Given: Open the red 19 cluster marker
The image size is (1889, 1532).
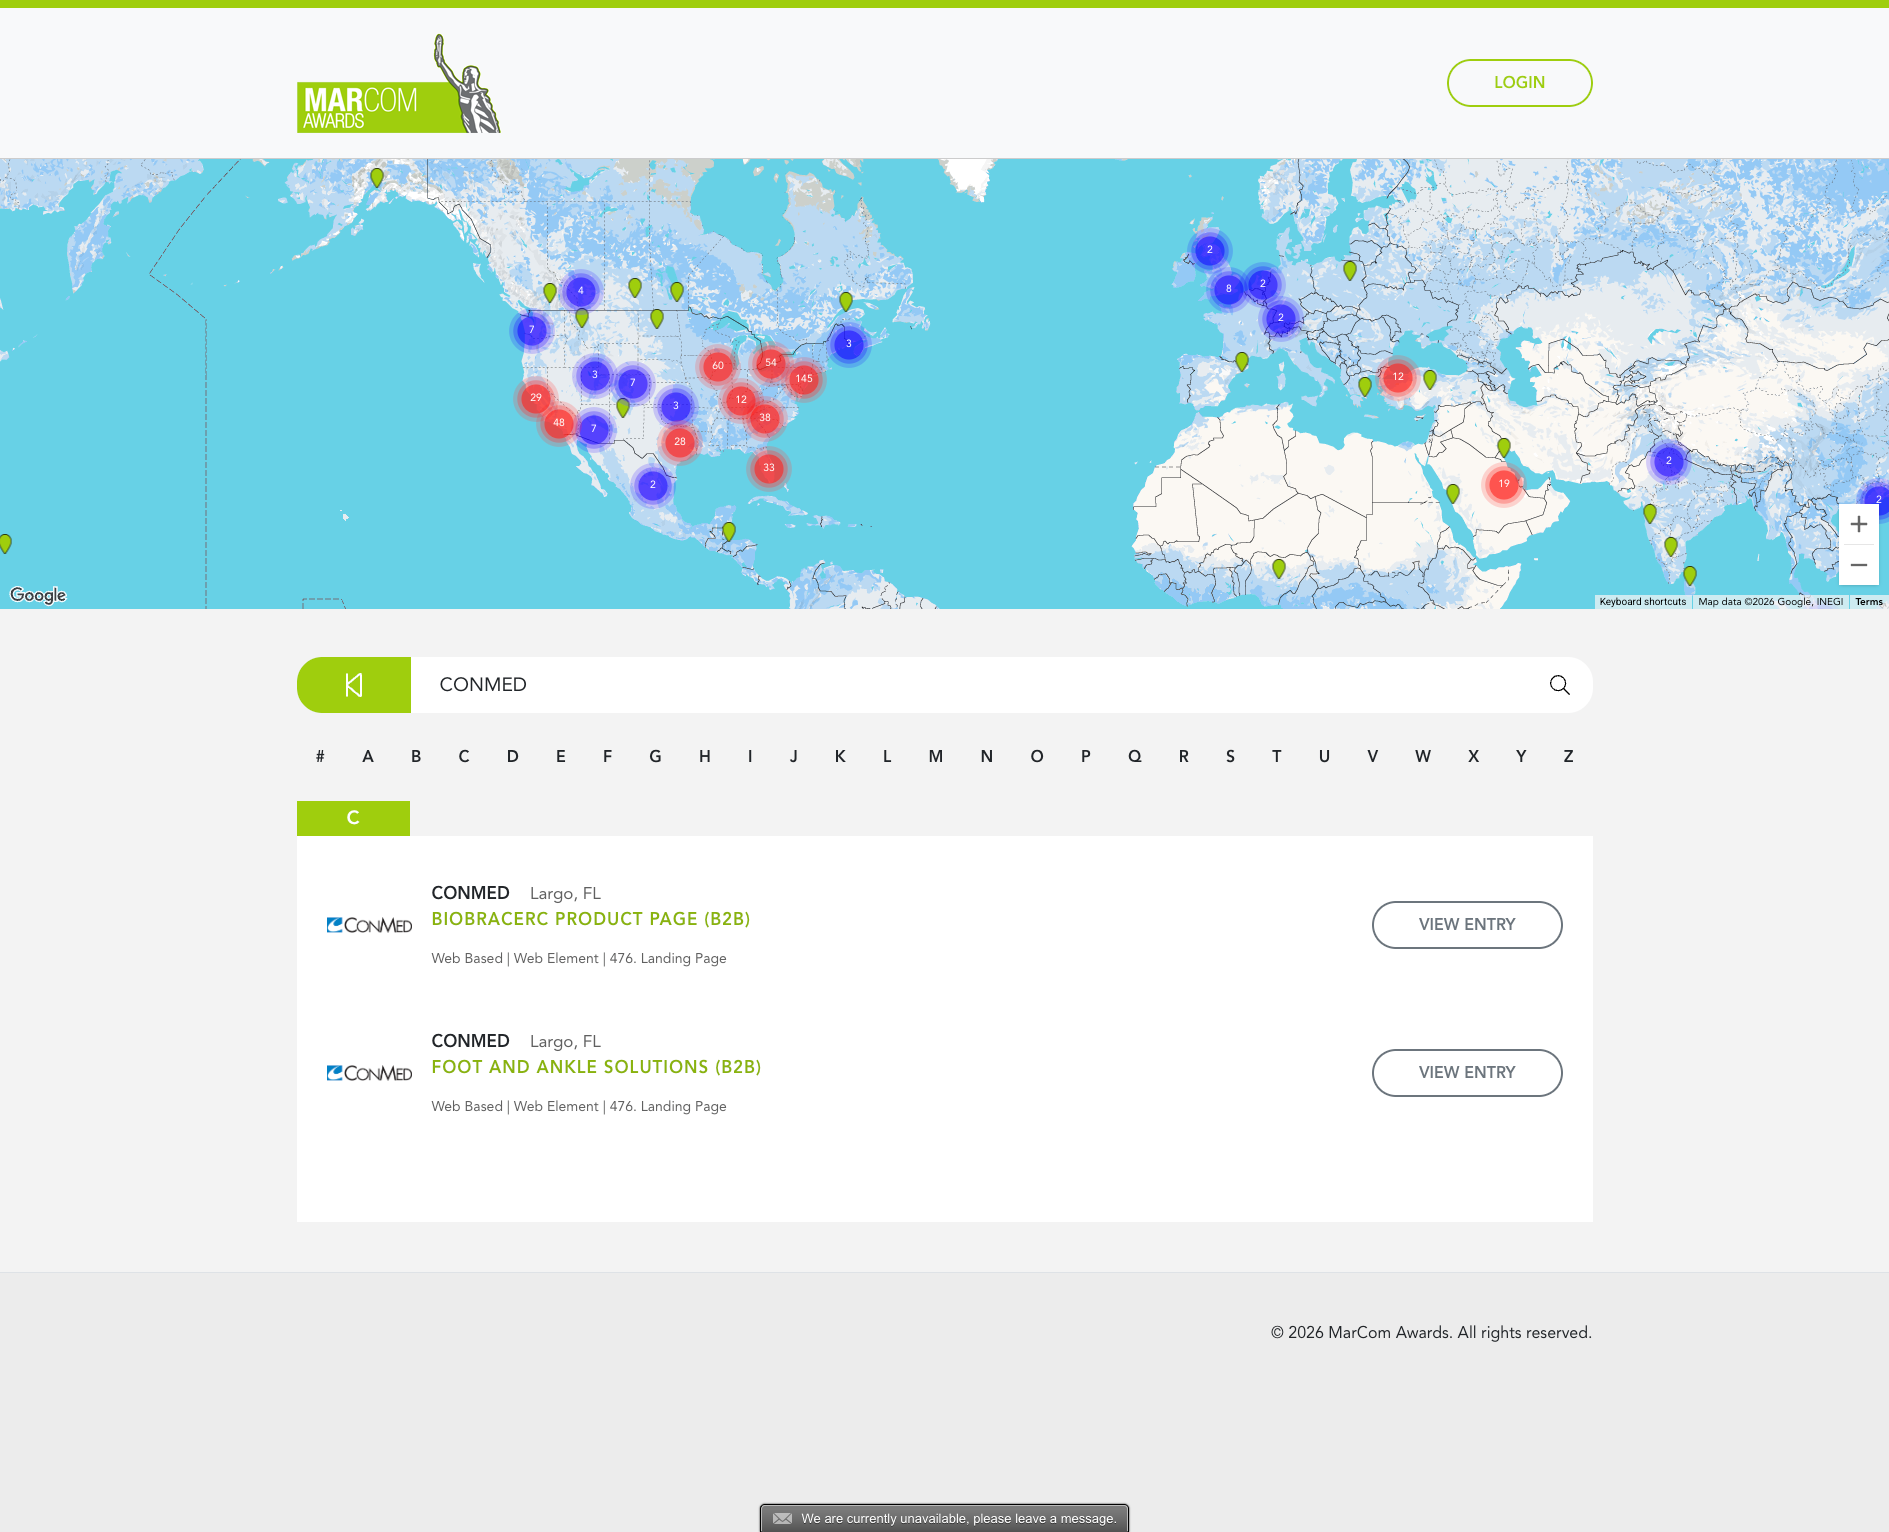Looking at the screenshot, I should tap(1504, 484).
